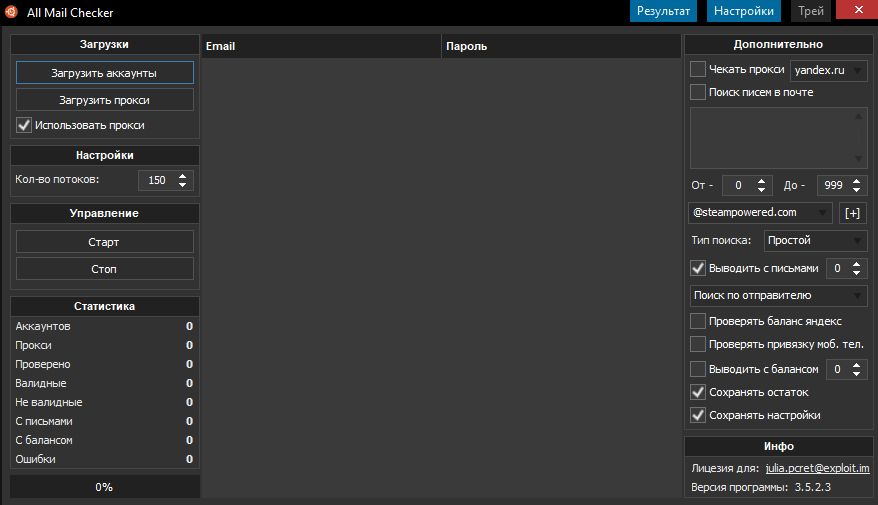Image resolution: width=878 pixels, height=505 pixels.
Task: Click text area scrollbar up arrow
Action: pyautogui.click(x=858, y=116)
